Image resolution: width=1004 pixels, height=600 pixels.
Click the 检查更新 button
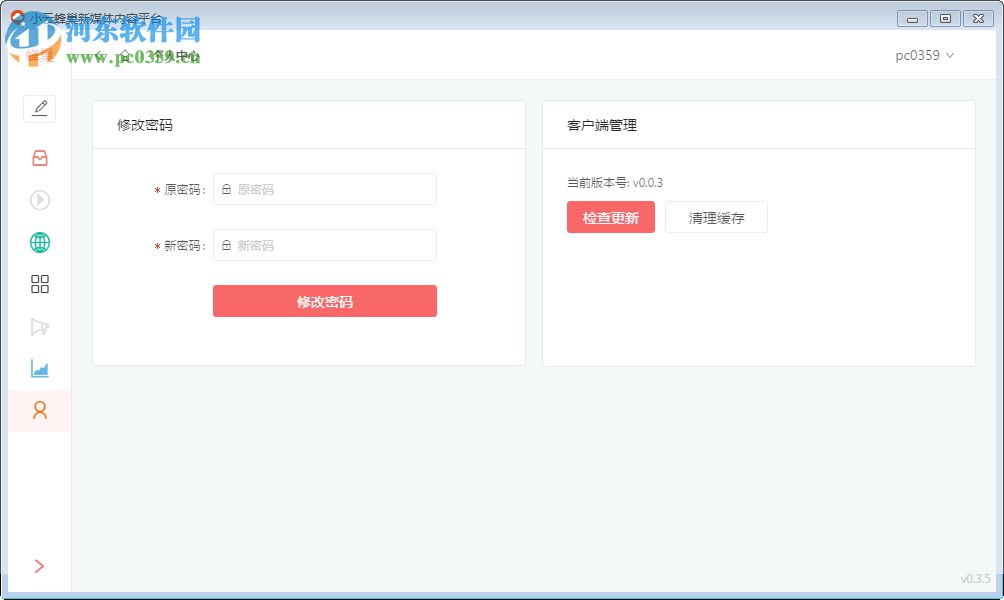pyautogui.click(x=610, y=217)
